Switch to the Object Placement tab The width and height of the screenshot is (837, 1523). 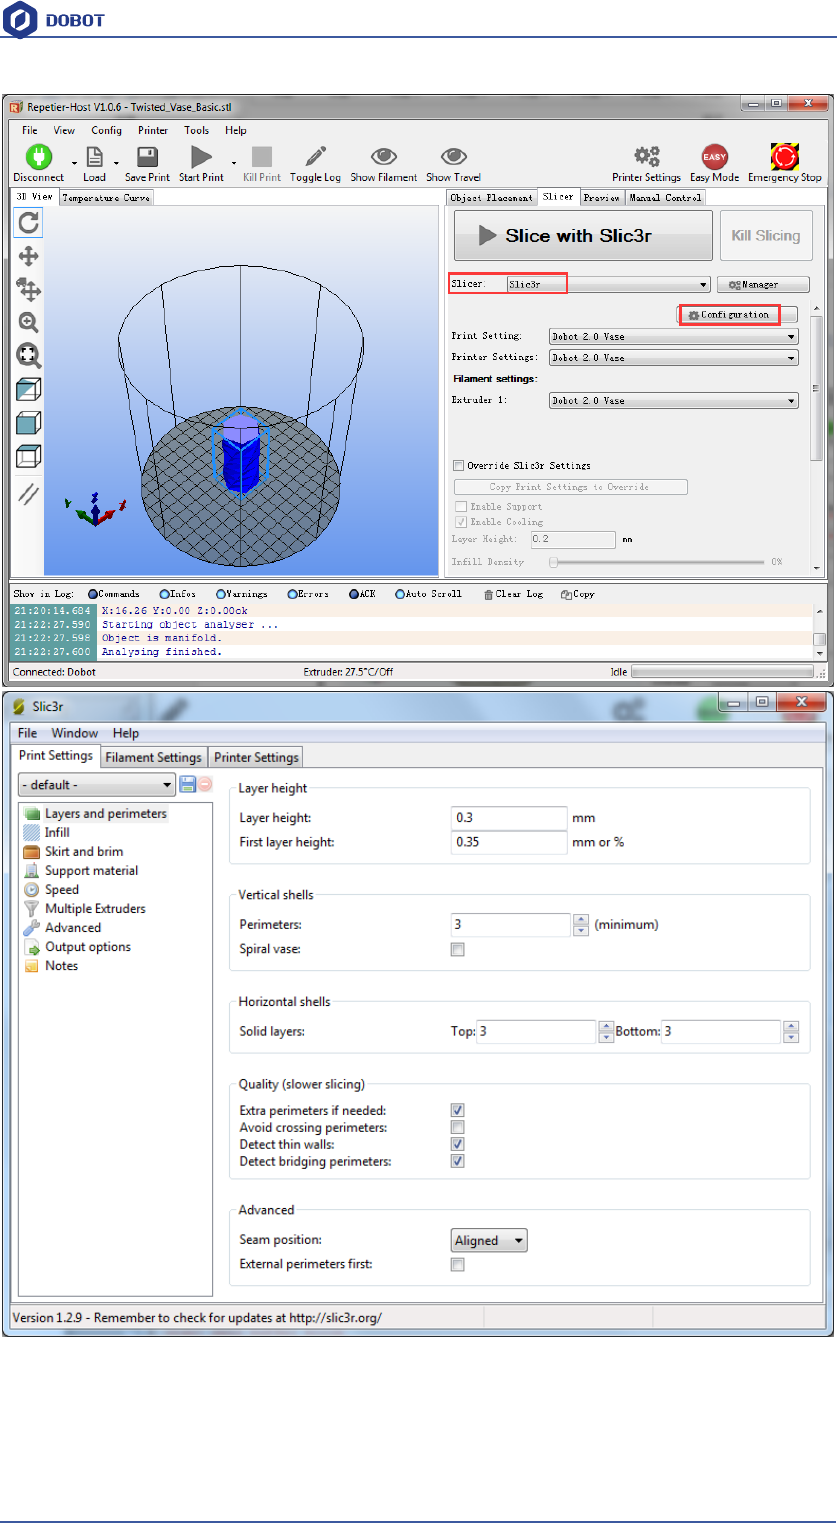(x=491, y=198)
